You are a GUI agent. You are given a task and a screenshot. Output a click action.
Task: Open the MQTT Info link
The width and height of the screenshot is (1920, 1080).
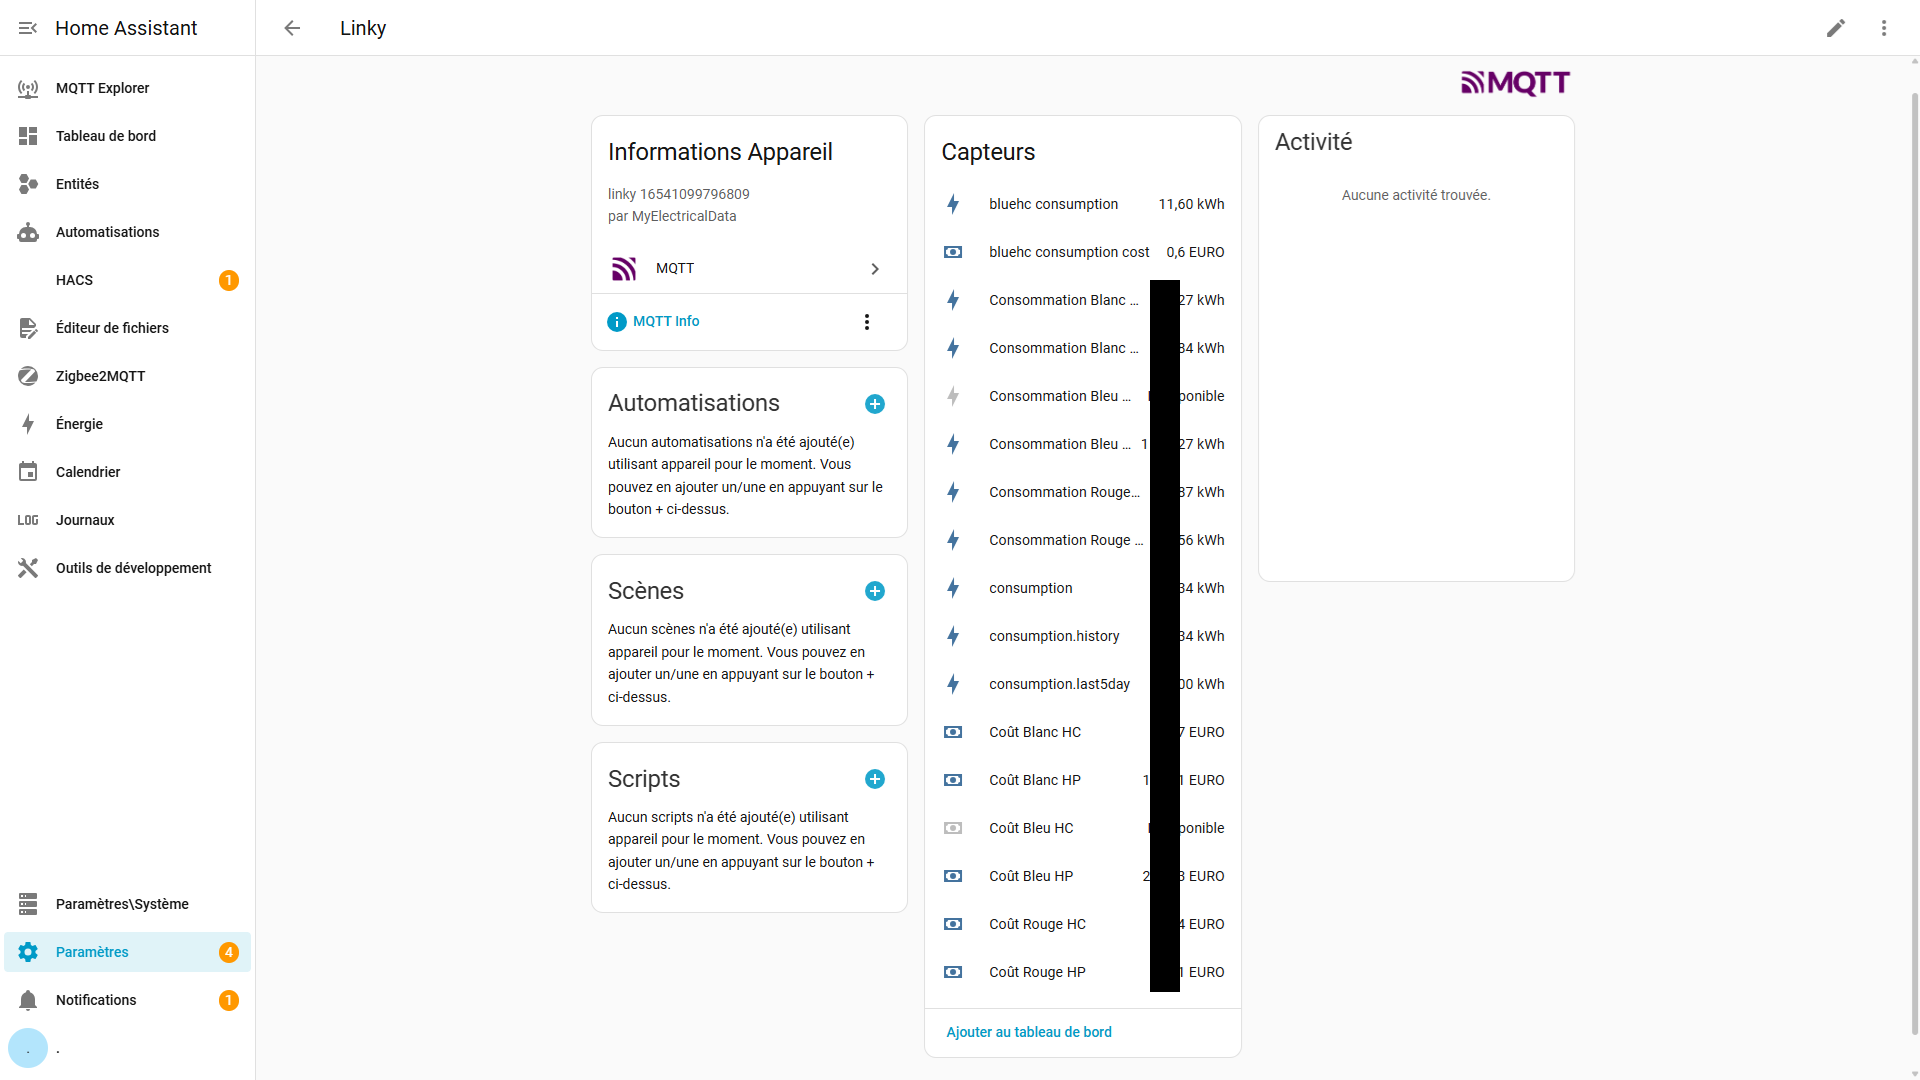pyautogui.click(x=665, y=322)
